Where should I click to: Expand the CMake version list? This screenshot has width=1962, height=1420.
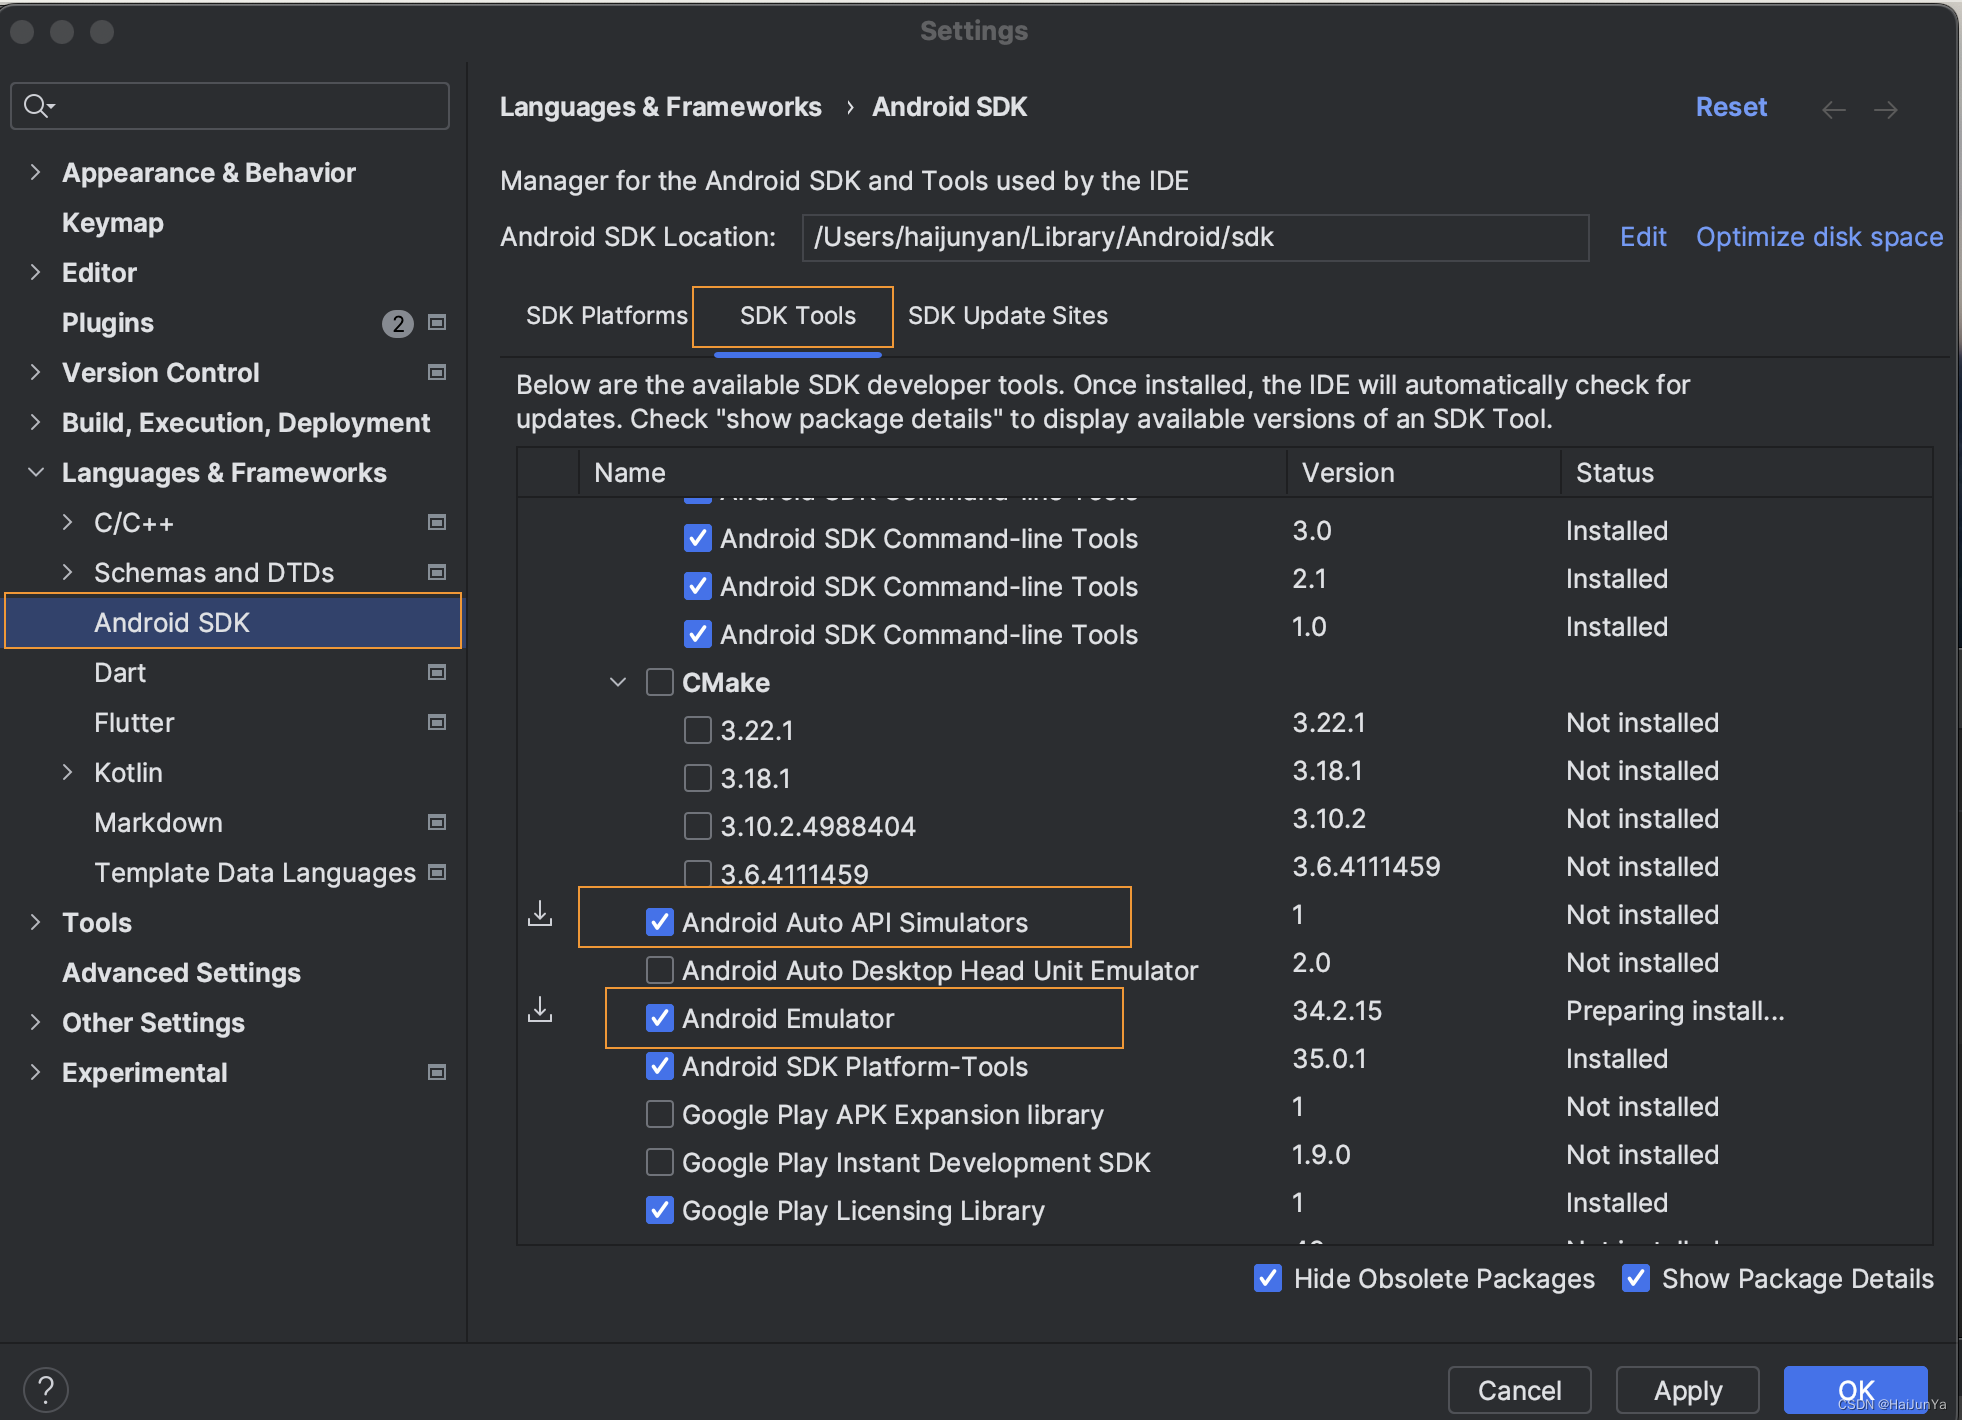(x=615, y=681)
